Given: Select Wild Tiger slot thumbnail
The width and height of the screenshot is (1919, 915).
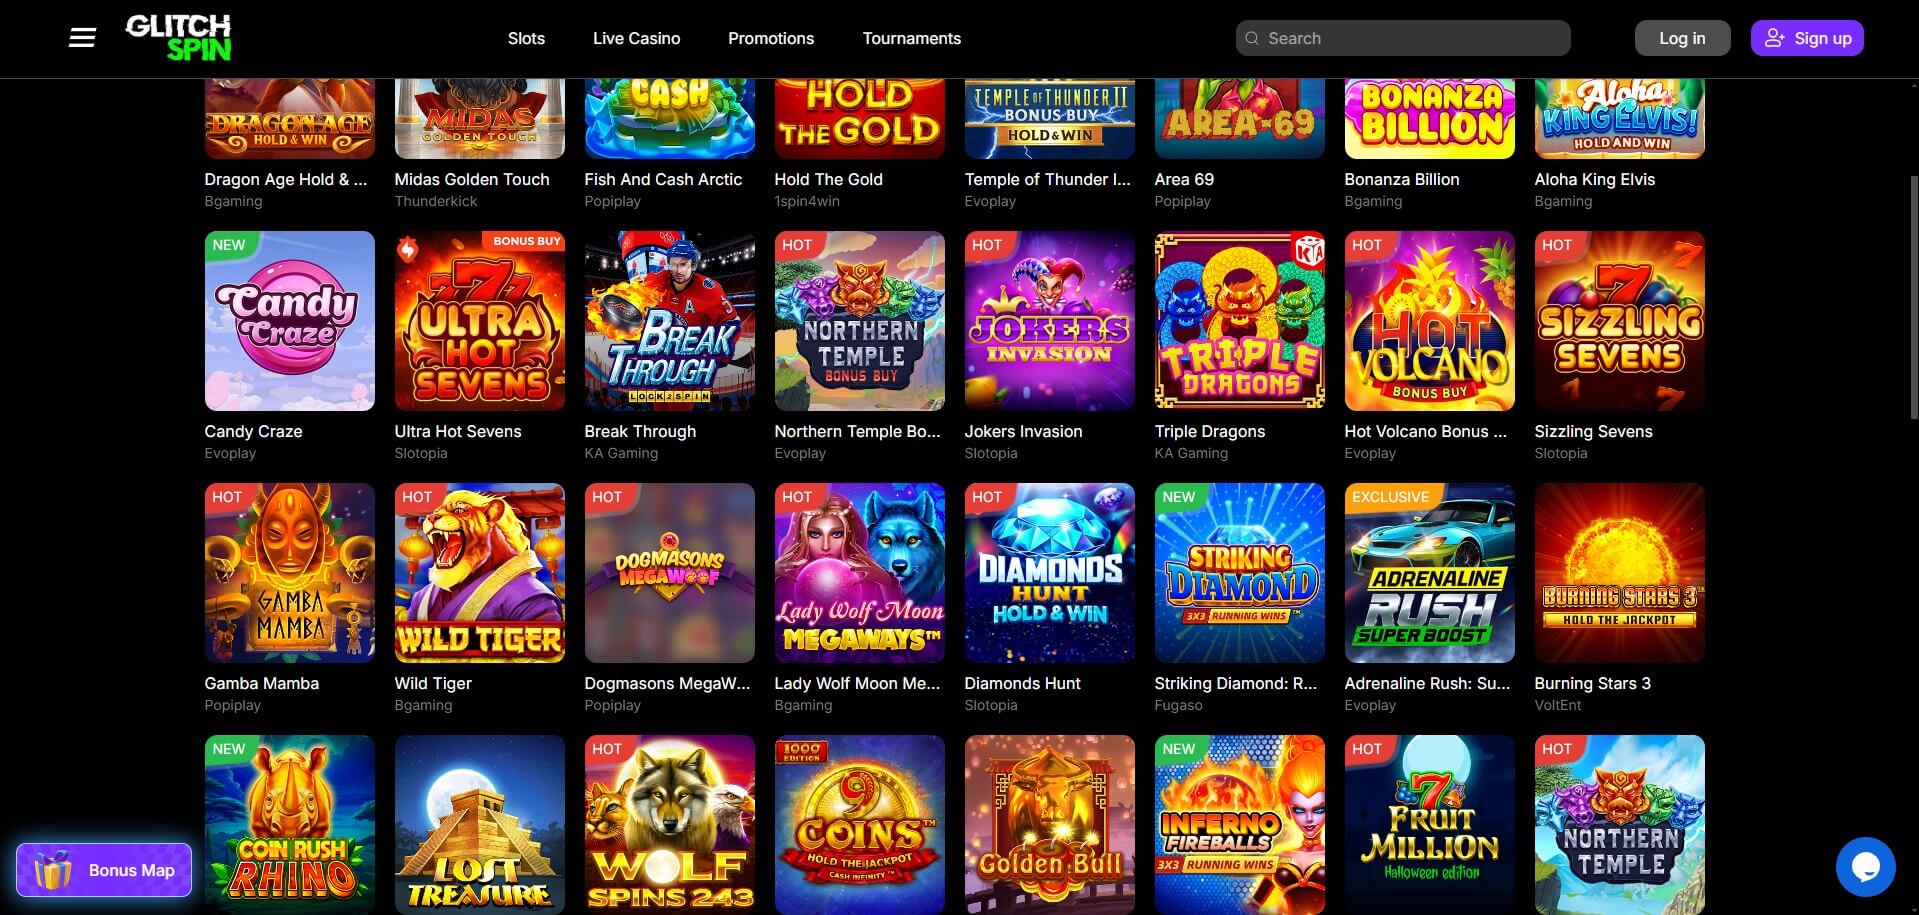Looking at the screenshot, I should (x=480, y=573).
